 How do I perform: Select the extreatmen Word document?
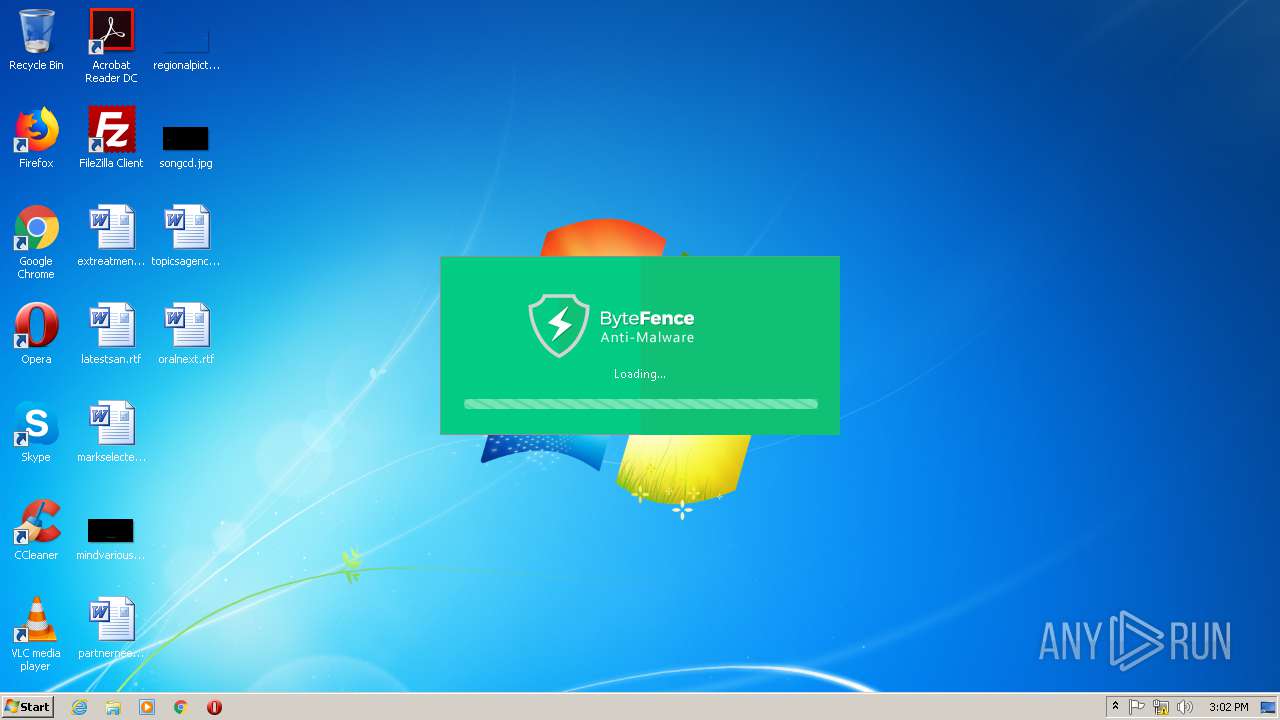[x=111, y=236]
